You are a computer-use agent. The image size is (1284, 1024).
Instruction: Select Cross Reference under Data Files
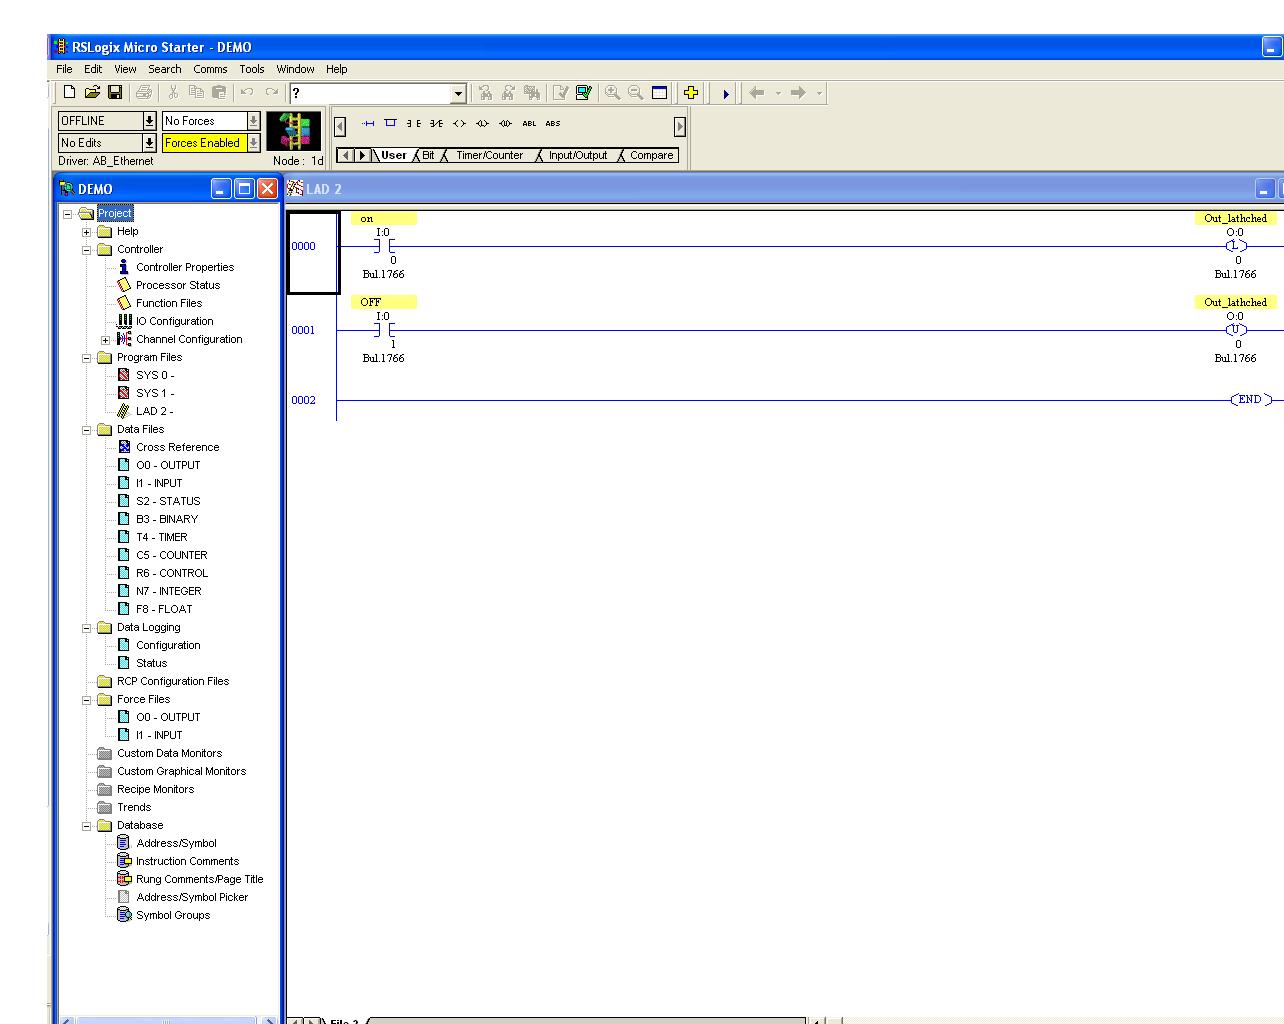pyautogui.click(x=177, y=447)
